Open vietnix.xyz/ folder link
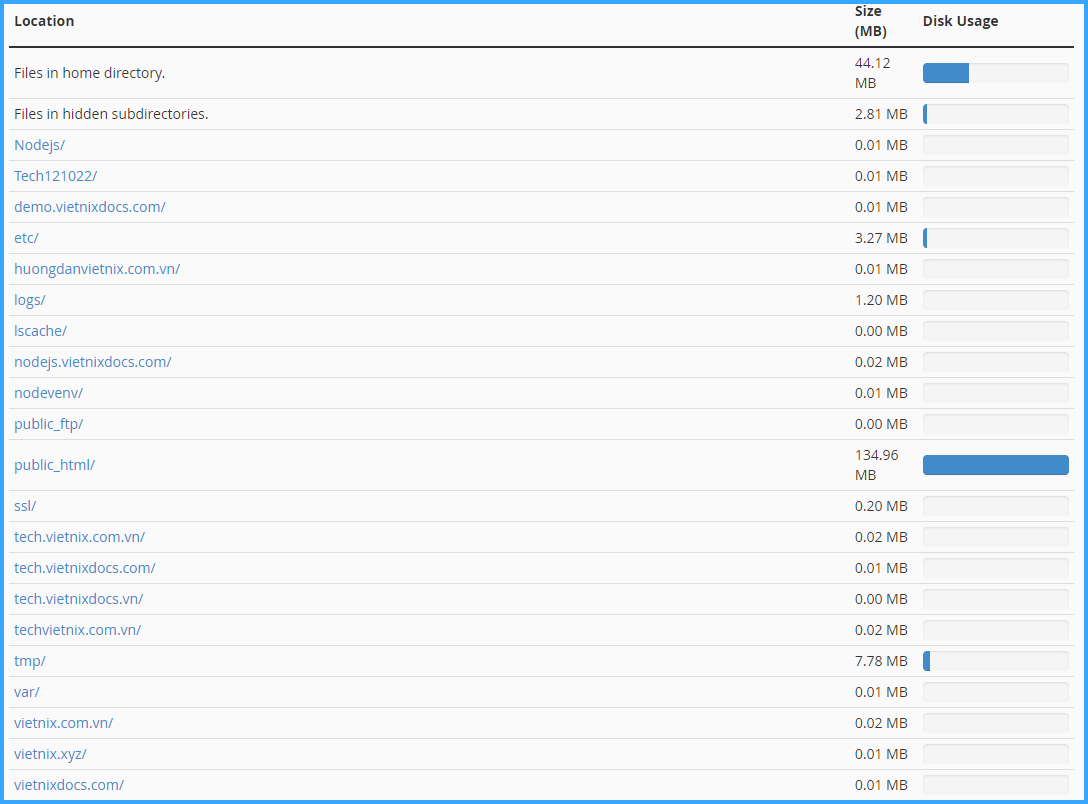Viewport: 1088px width, 804px height. click(x=50, y=754)
